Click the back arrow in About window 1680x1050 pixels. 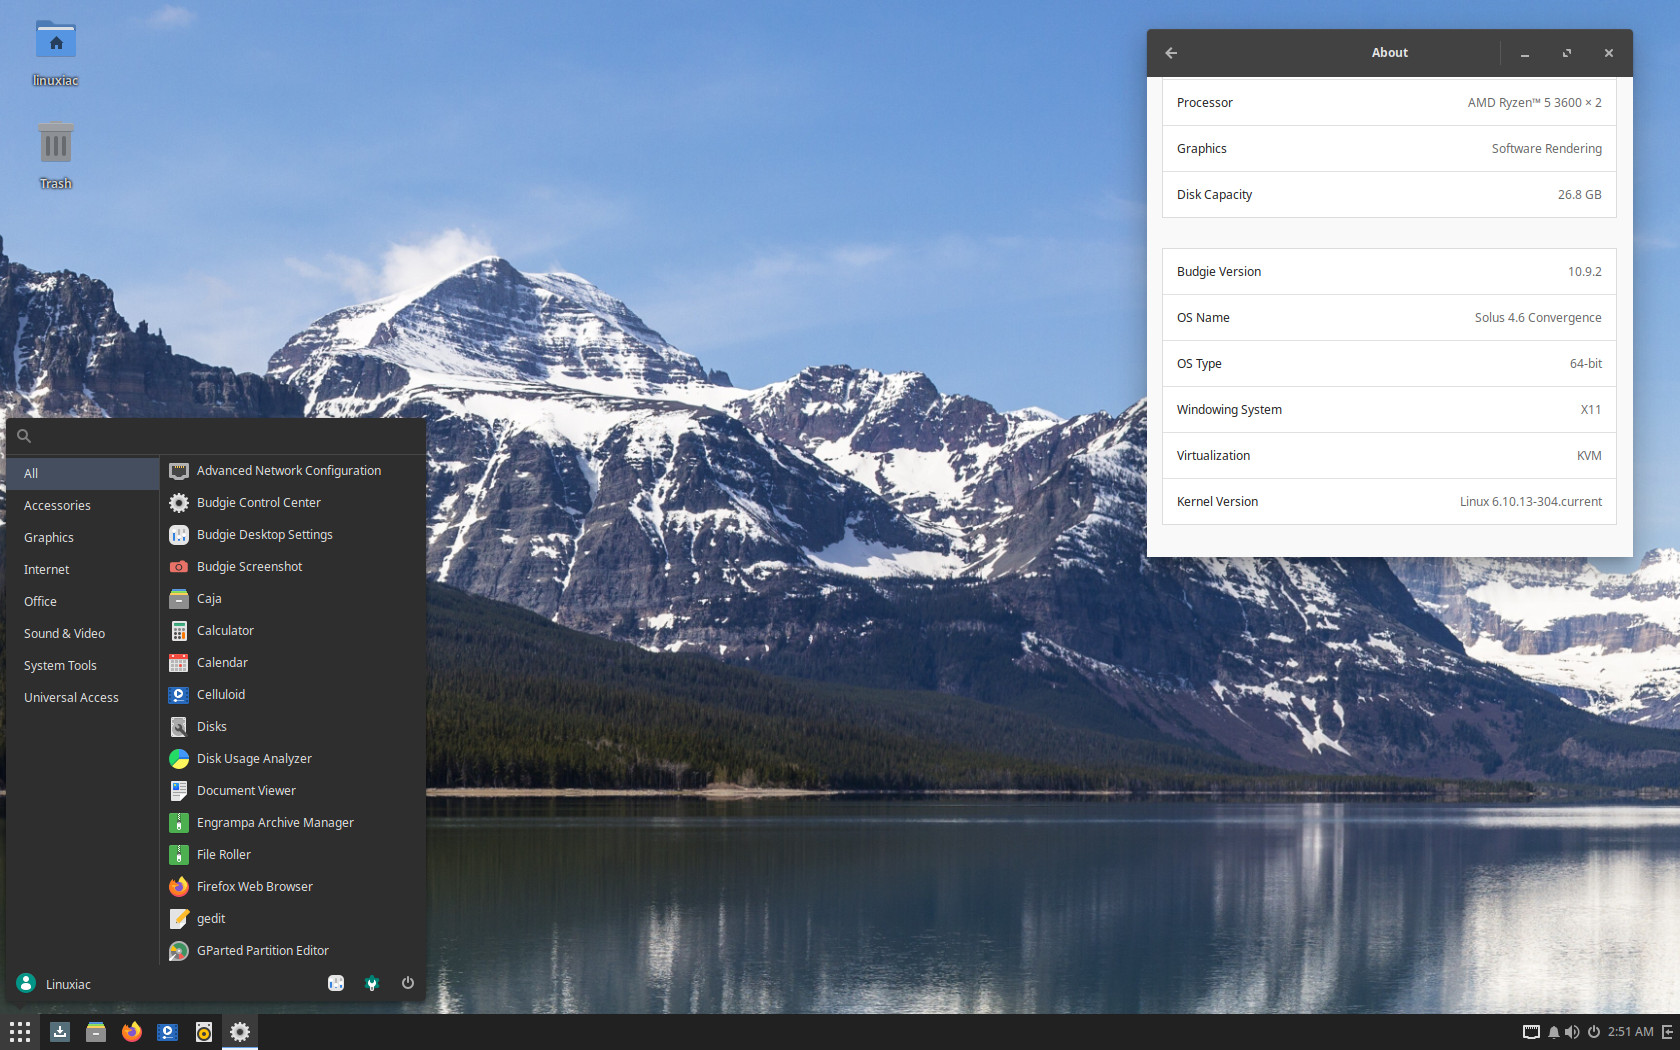[1171, 53]
